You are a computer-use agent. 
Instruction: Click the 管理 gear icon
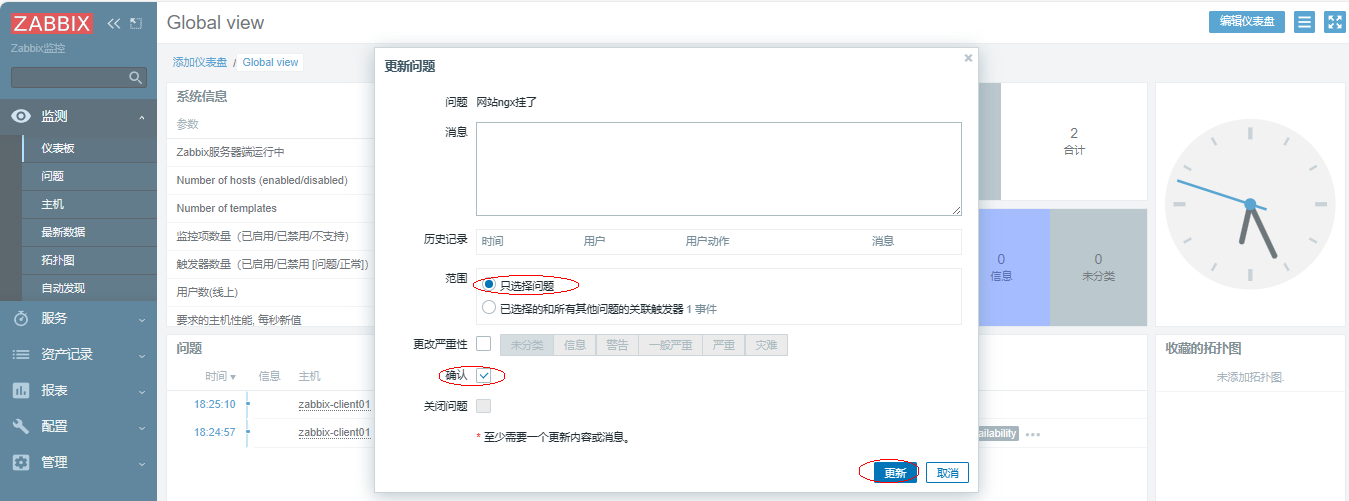[x=20, y=462]
